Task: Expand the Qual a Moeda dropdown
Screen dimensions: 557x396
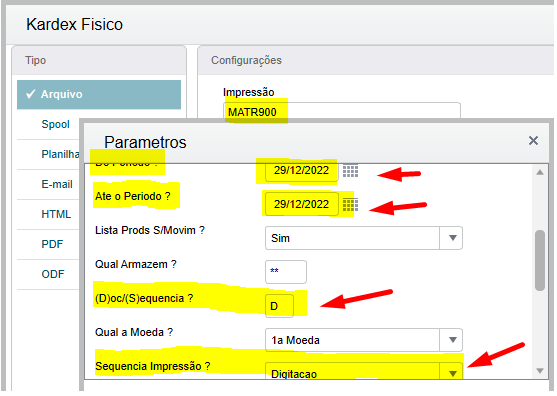Action: pos(452,340)
